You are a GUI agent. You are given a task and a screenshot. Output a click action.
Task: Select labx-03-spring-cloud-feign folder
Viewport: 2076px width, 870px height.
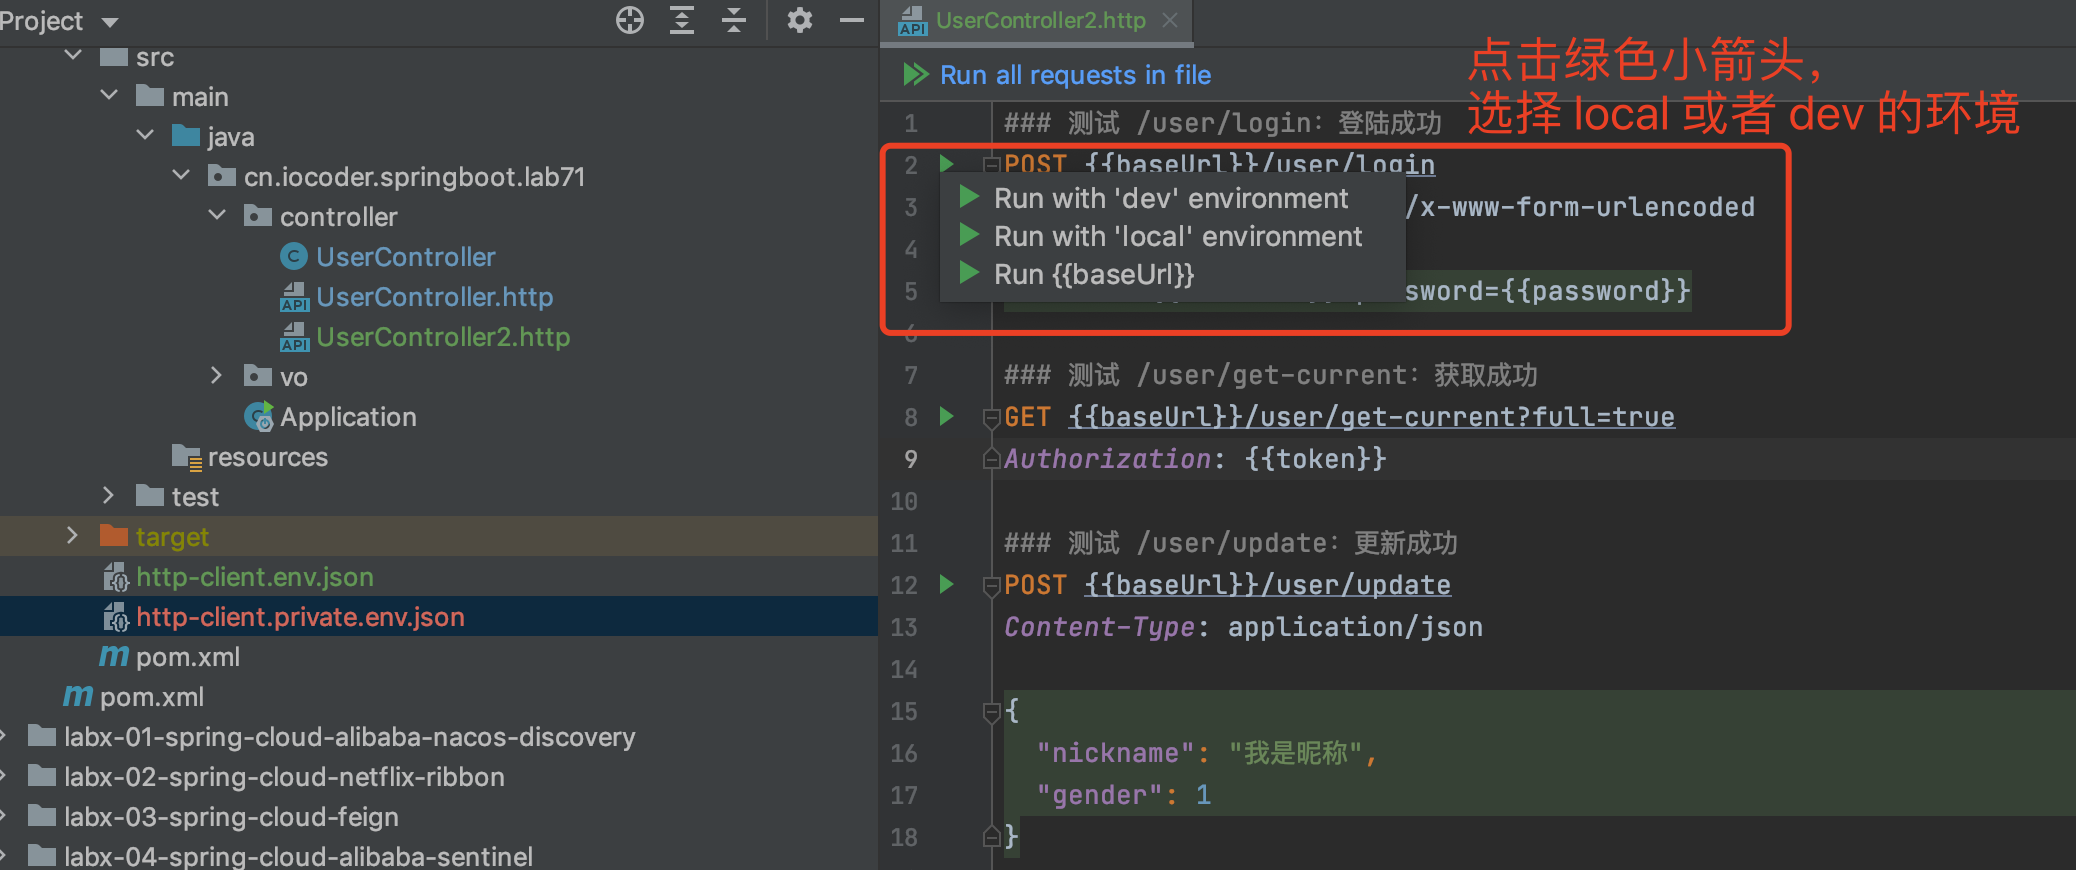(231, 817)
